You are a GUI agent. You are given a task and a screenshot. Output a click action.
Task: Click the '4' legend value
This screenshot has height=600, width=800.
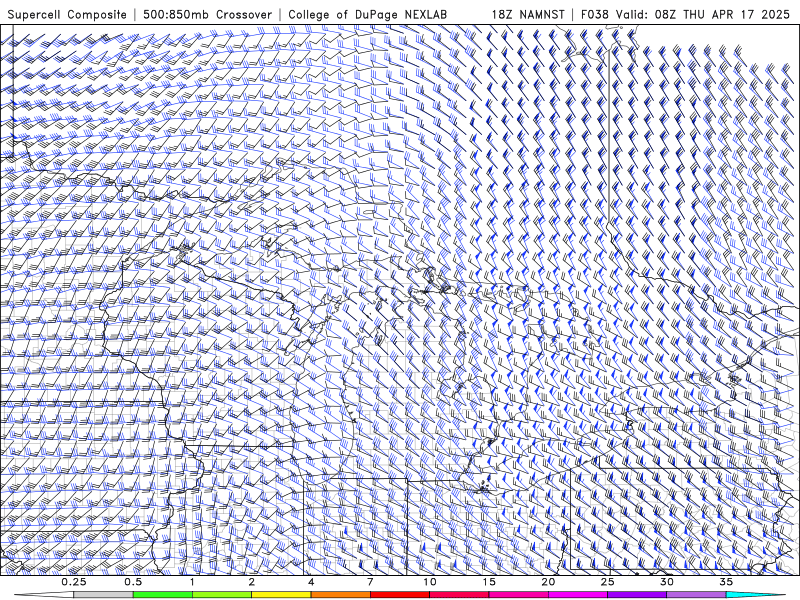tap(311, 582)
